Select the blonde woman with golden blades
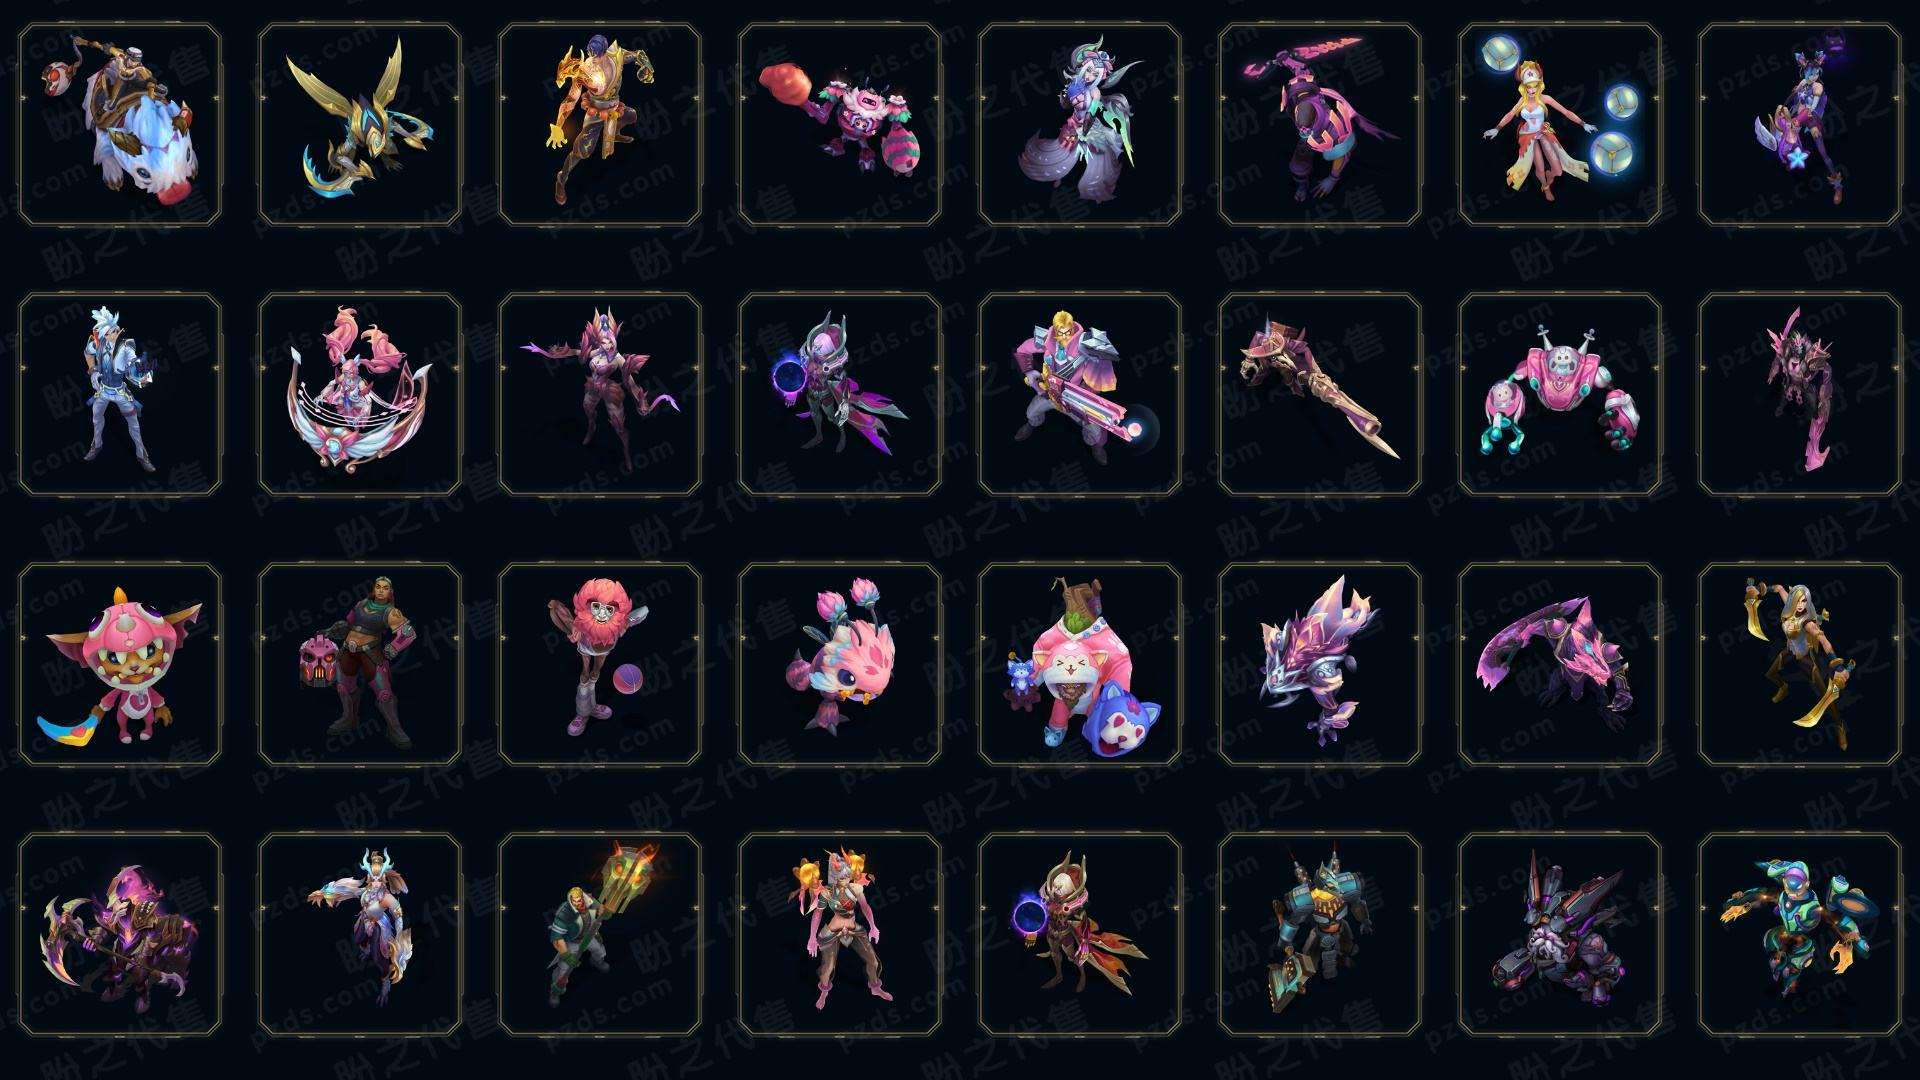 (x=1800, y=664)
